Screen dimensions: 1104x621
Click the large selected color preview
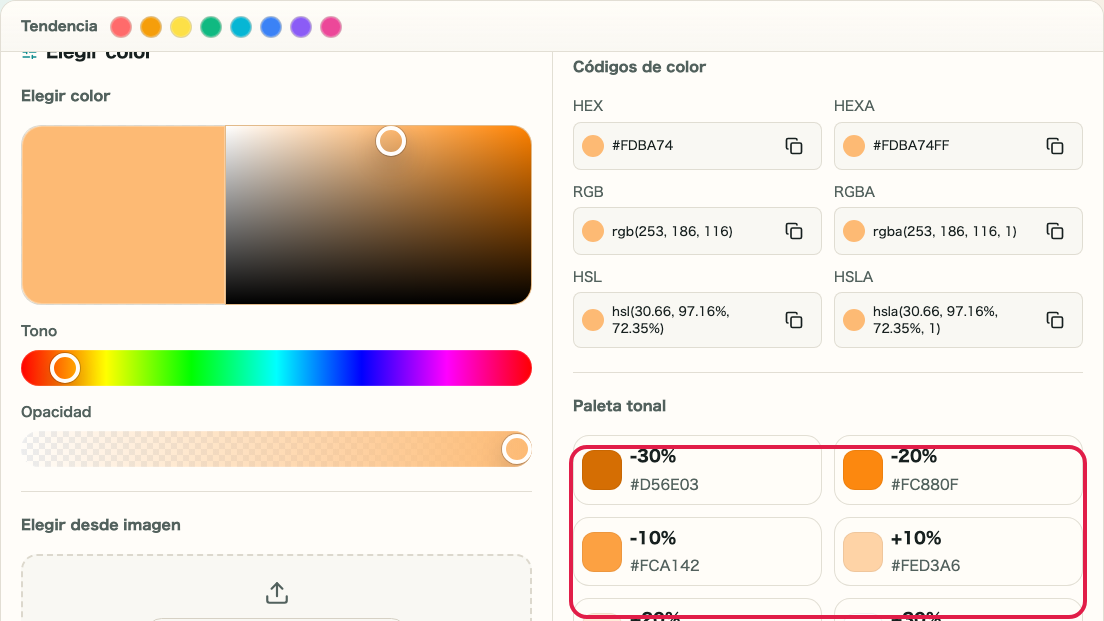click(124, 215)
